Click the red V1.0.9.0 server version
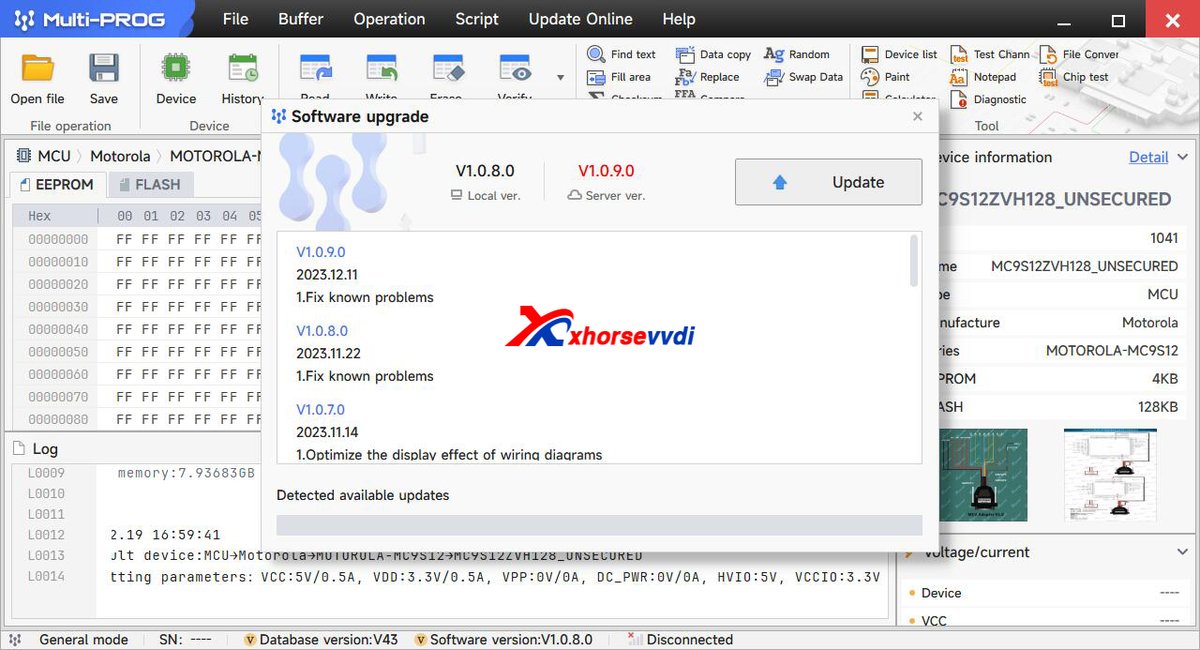 606,171
